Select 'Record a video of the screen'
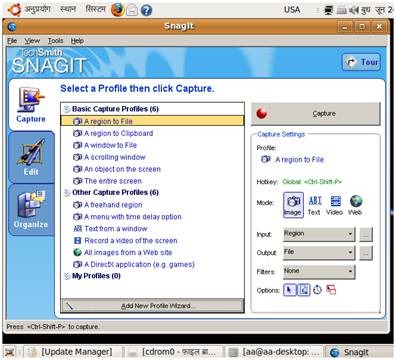 click(x=131, y=241)
